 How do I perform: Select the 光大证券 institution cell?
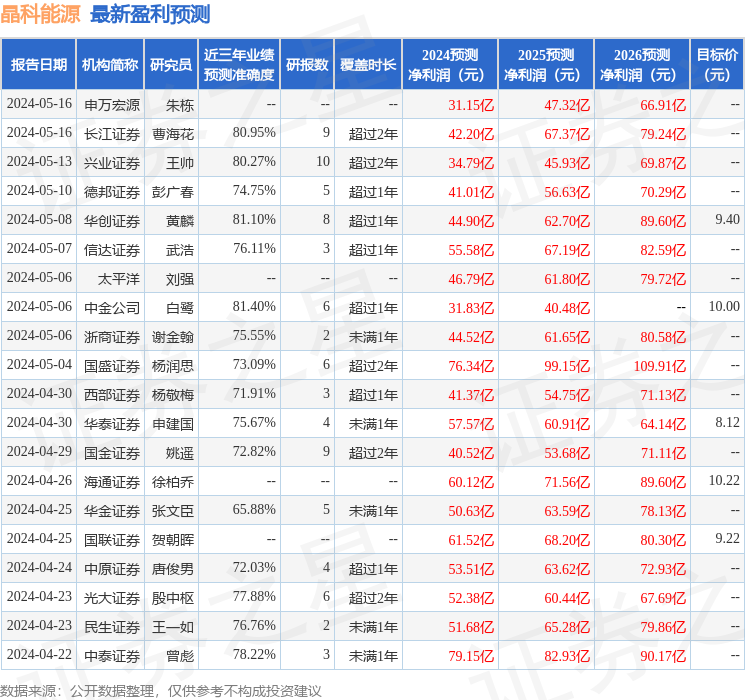(112, 598)
